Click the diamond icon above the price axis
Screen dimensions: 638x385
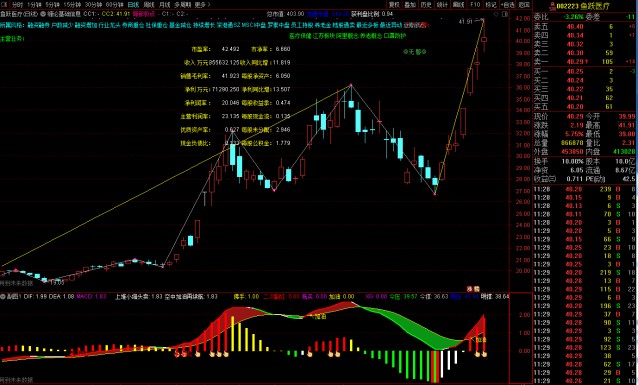pyautogui.click(x=496, y=14)
